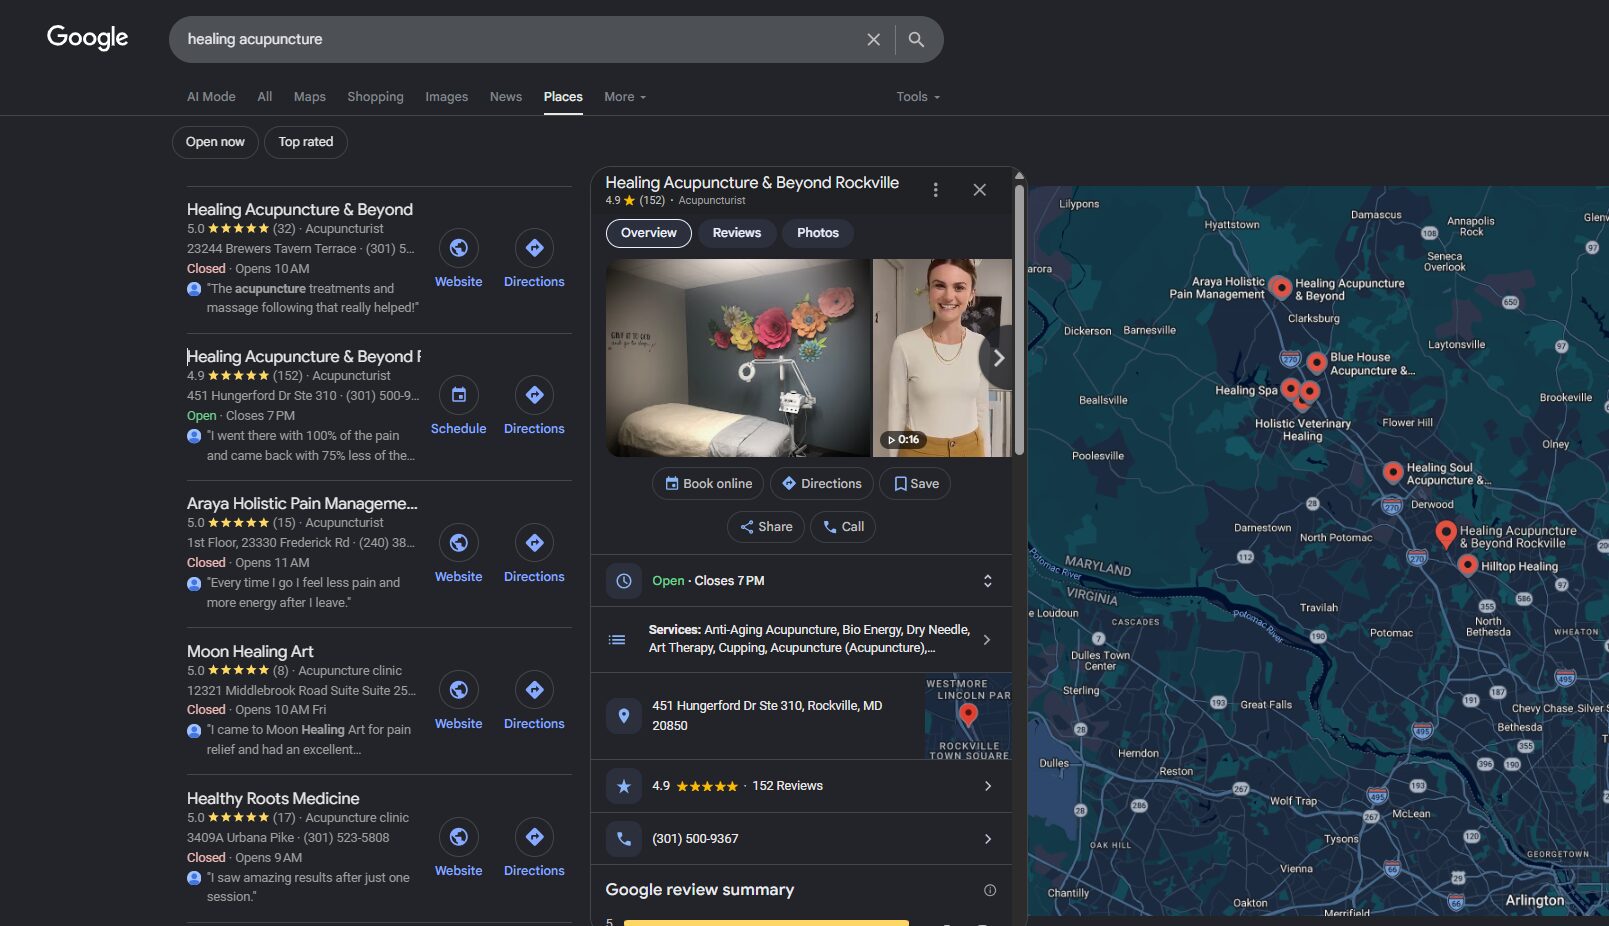This screenshot has height=926, width=1609.
Task: Expand the Services list chevron
Action: coord(987,640)
